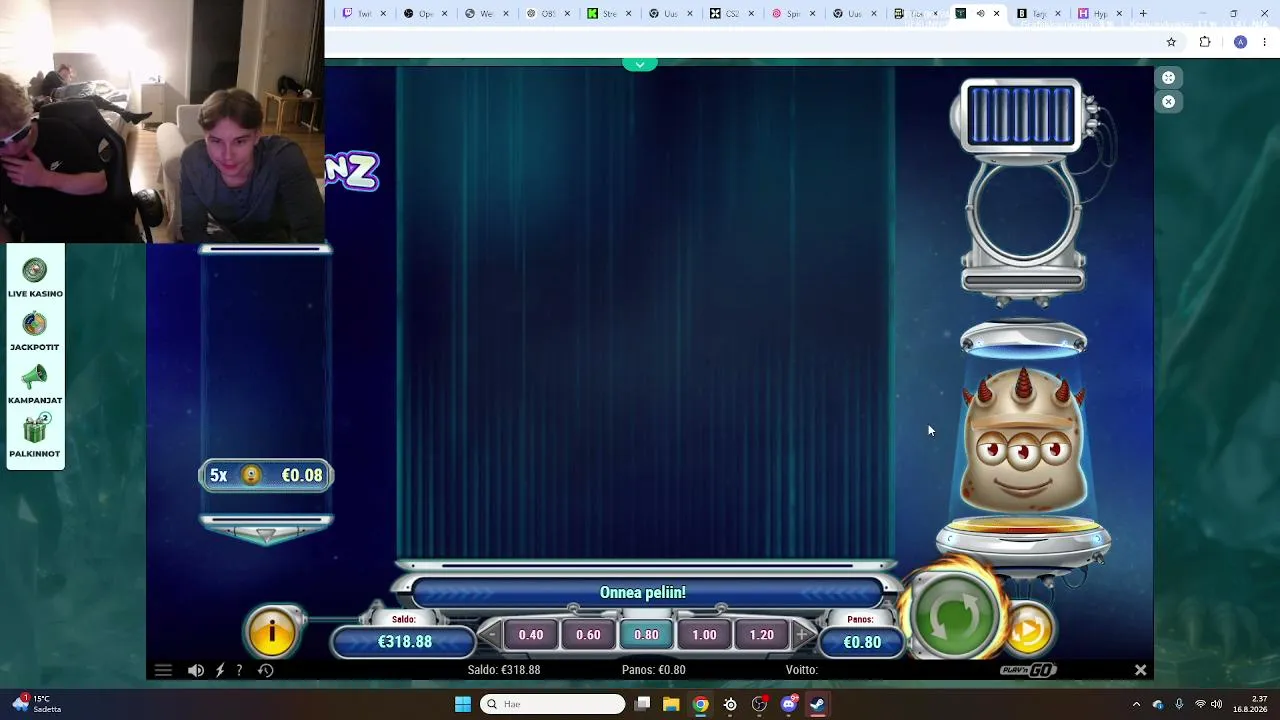Mute the audio-playing active tab
The width and height of the screenshot is (1280, 720).
pyautogui.click(x=980, y=14)
